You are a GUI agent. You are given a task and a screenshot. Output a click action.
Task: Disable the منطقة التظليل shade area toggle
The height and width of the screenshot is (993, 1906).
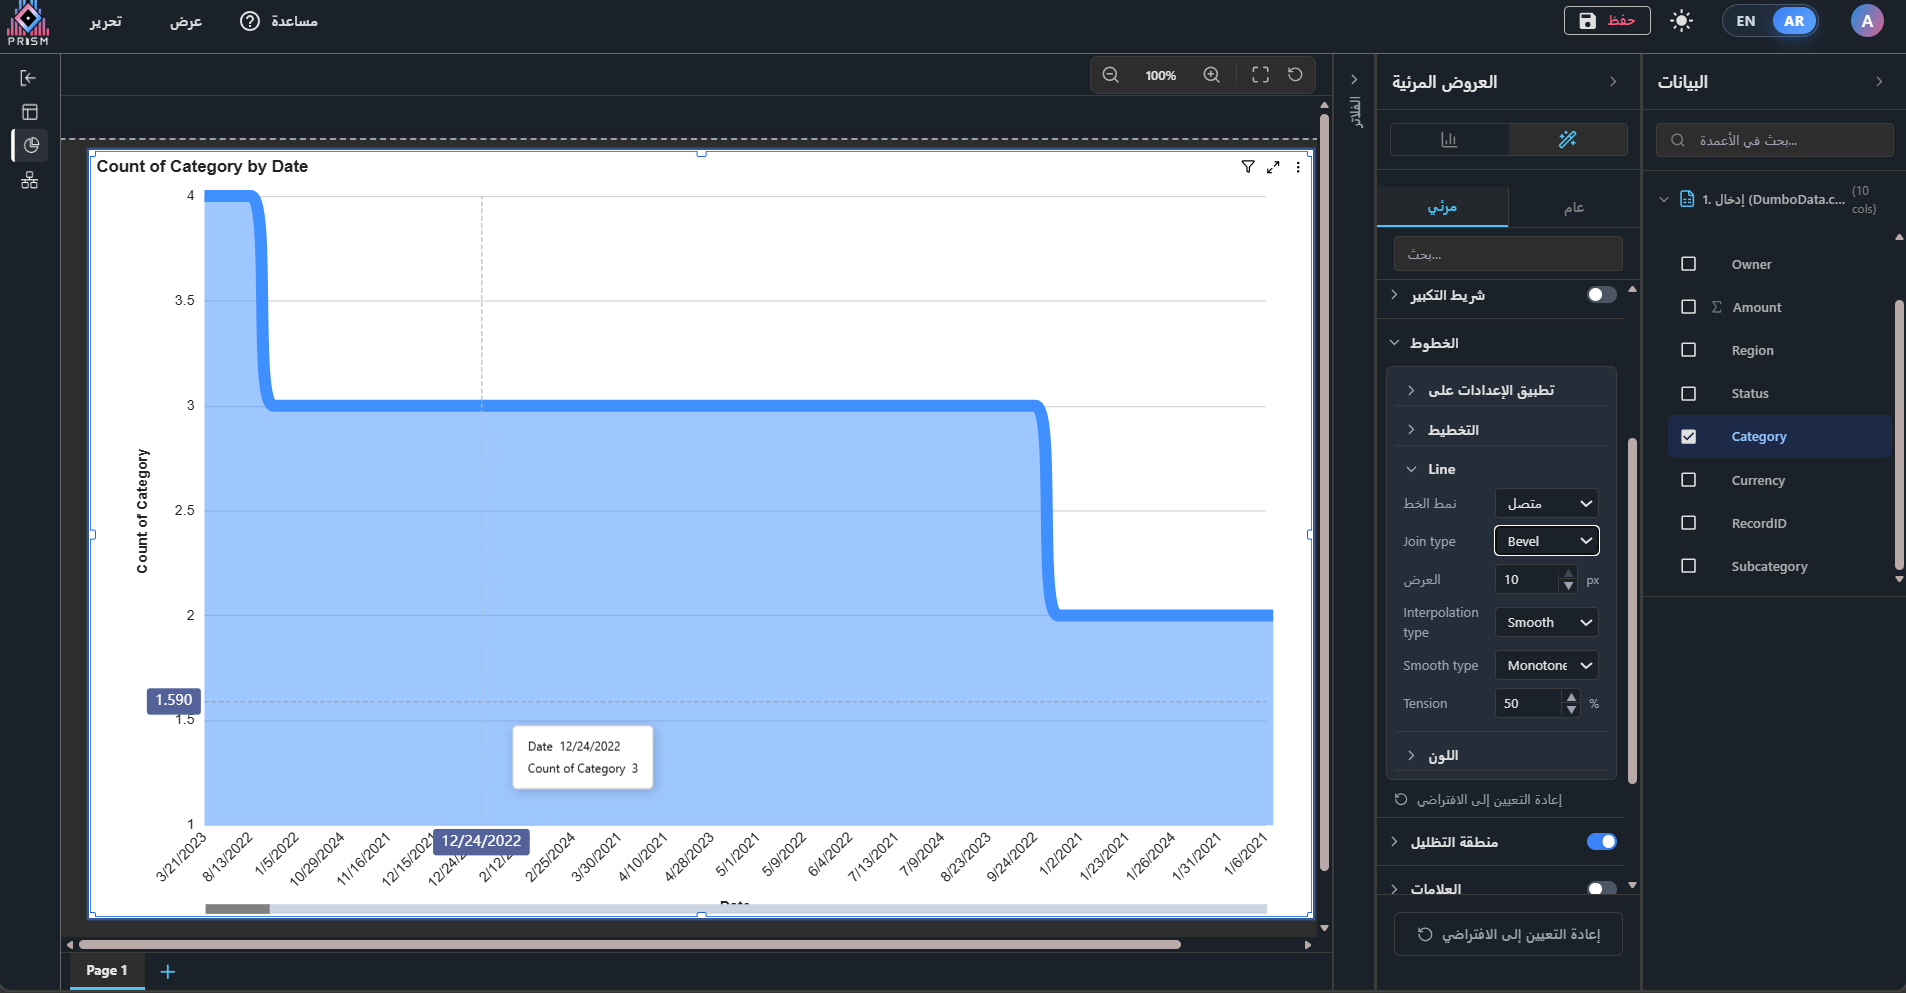pos(1601,842)
